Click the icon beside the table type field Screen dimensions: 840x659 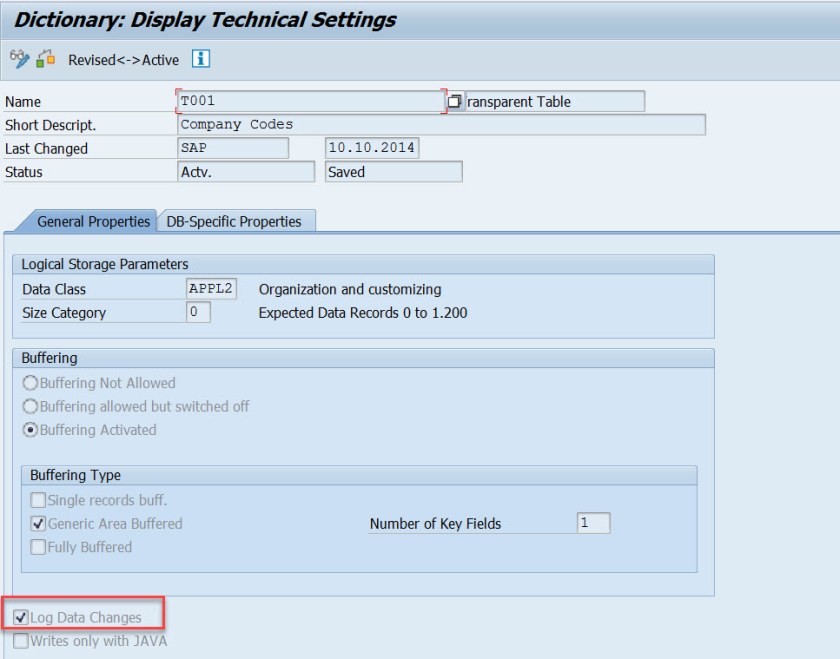pyautogui.click(x=455, y=101)
